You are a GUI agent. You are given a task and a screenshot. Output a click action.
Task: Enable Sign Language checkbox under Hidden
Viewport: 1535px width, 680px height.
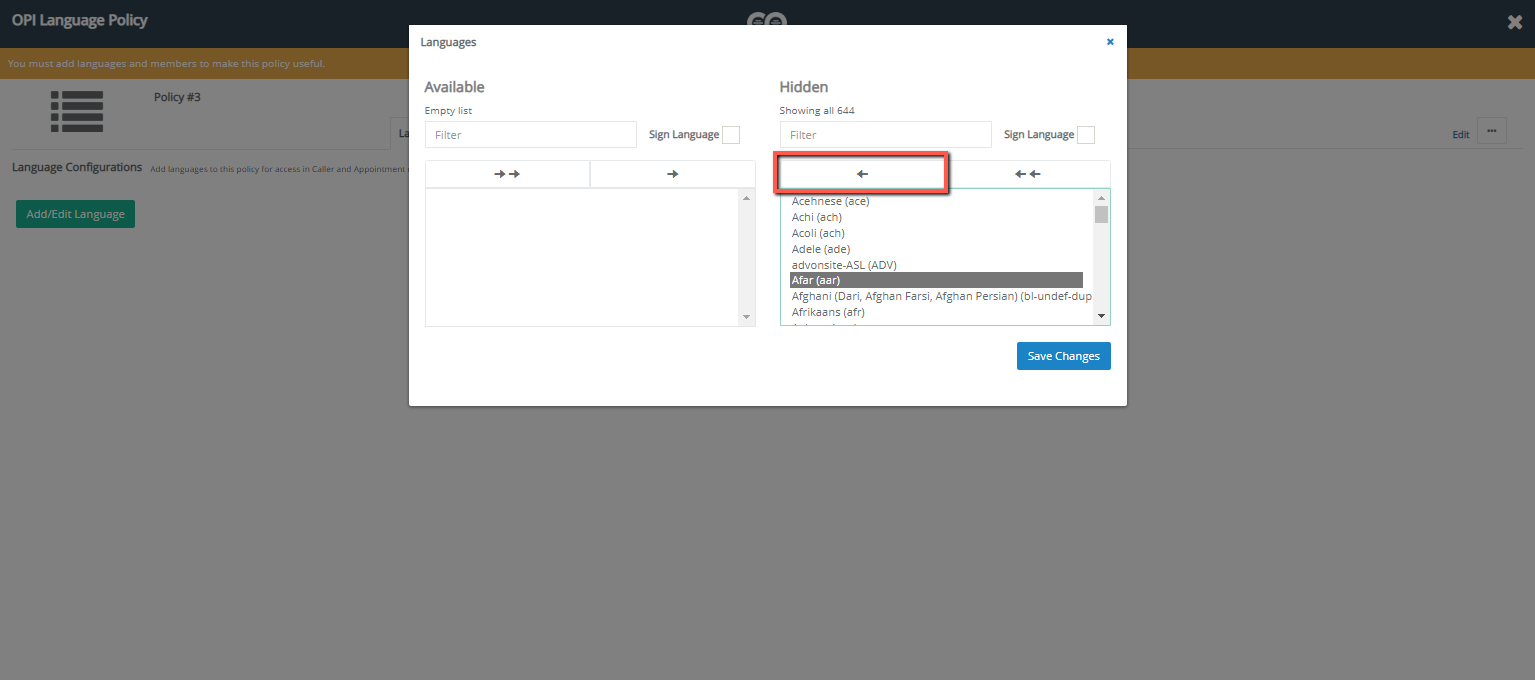tap(1086, 135)
